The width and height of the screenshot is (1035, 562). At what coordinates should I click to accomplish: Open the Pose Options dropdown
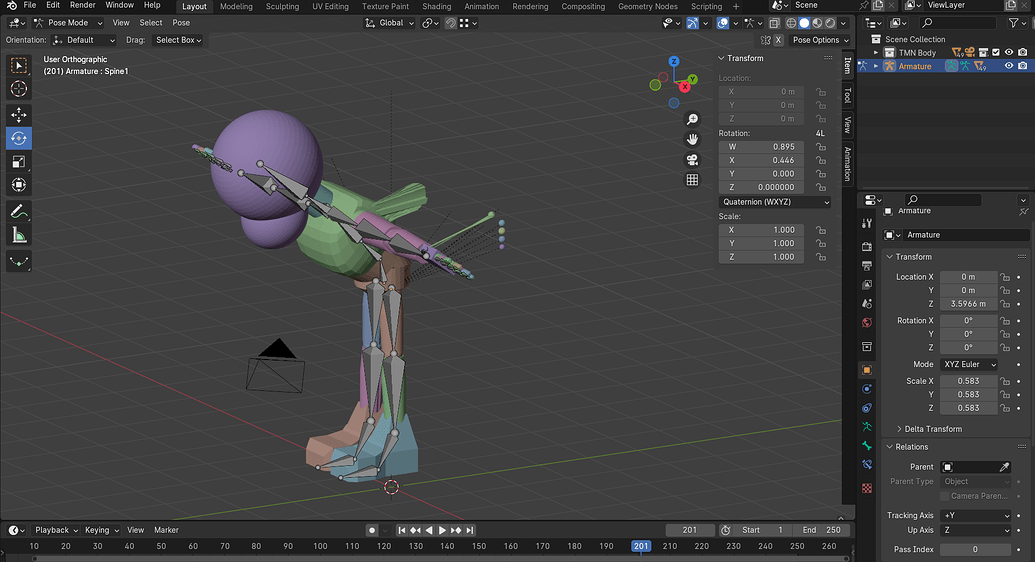coord(820,40)
